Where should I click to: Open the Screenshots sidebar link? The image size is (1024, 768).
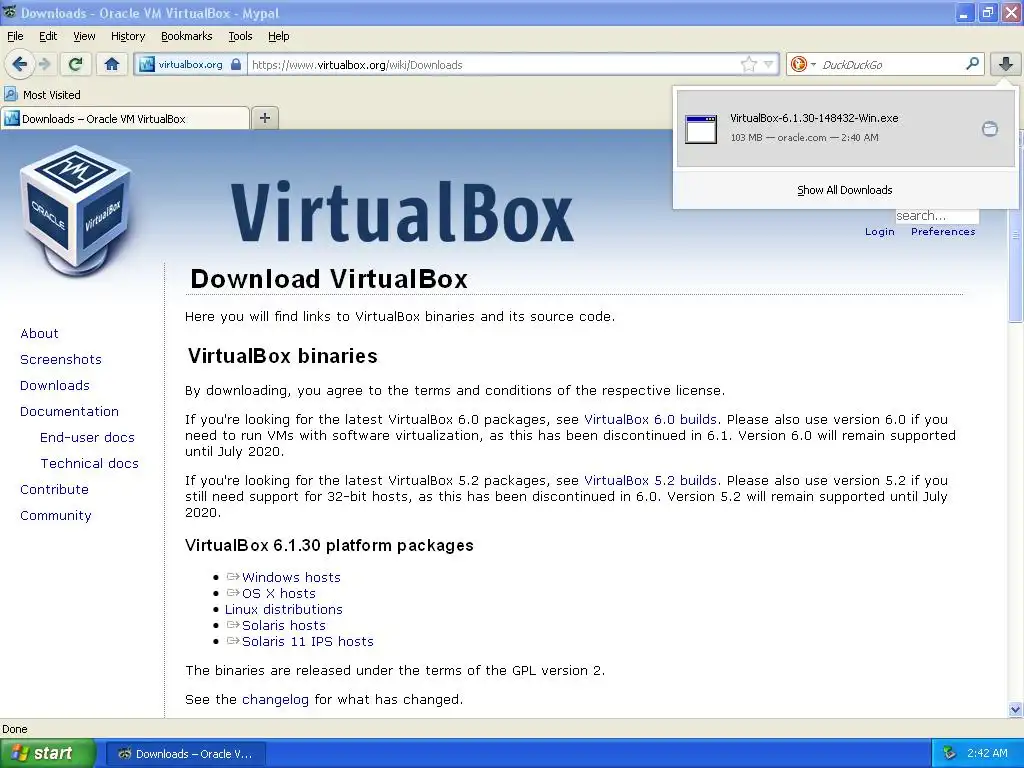point(61,359)
